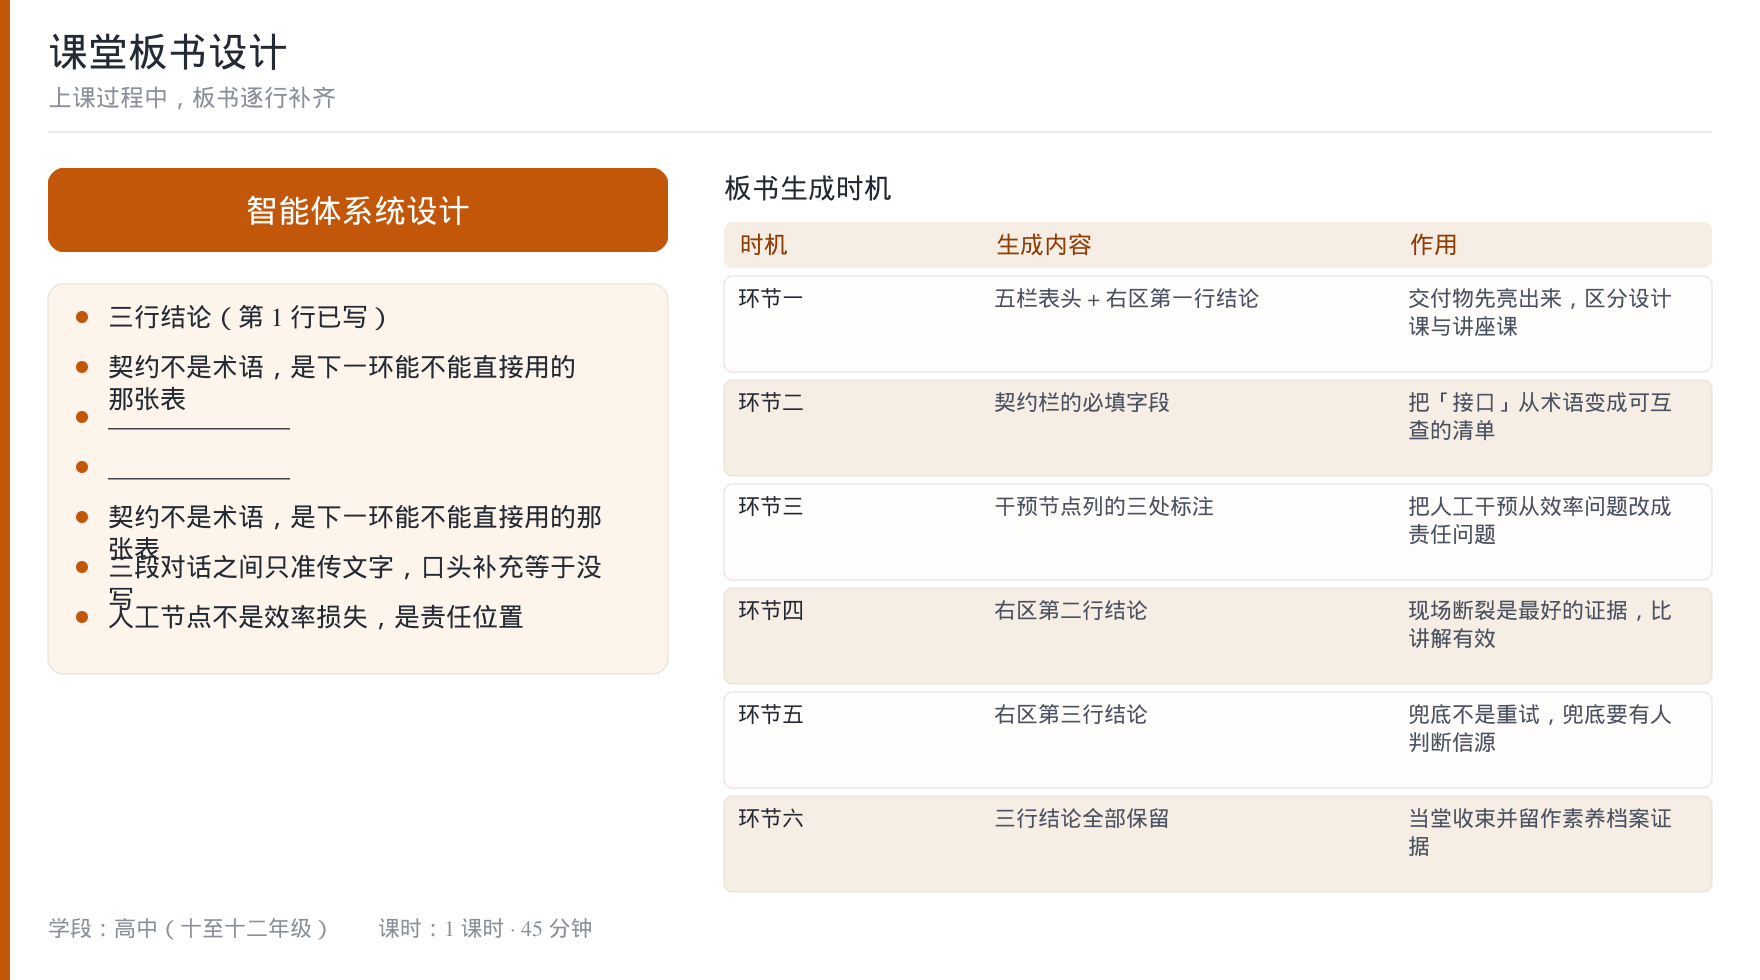
Task: Select bullet ending with 直接用的那张表 near bottom
Action: (355, 532)
